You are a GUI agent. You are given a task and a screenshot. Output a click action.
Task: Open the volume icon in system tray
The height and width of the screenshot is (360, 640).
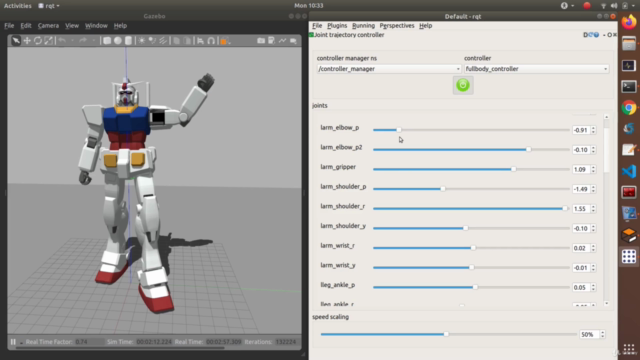point(614,6)
